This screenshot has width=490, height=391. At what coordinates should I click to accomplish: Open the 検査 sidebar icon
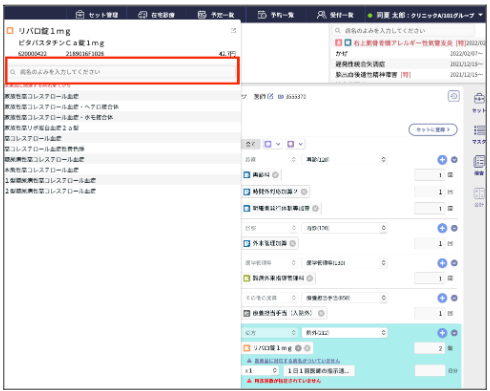pyautogui.click(x=479, y=166)
